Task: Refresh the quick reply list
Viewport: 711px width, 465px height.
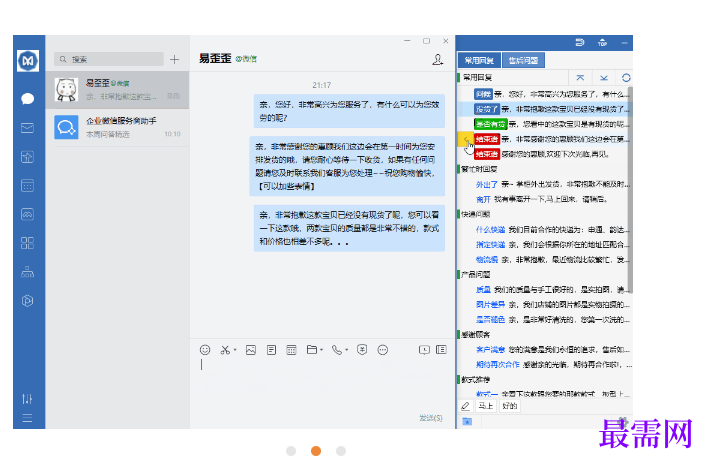Action: point(626,78)
